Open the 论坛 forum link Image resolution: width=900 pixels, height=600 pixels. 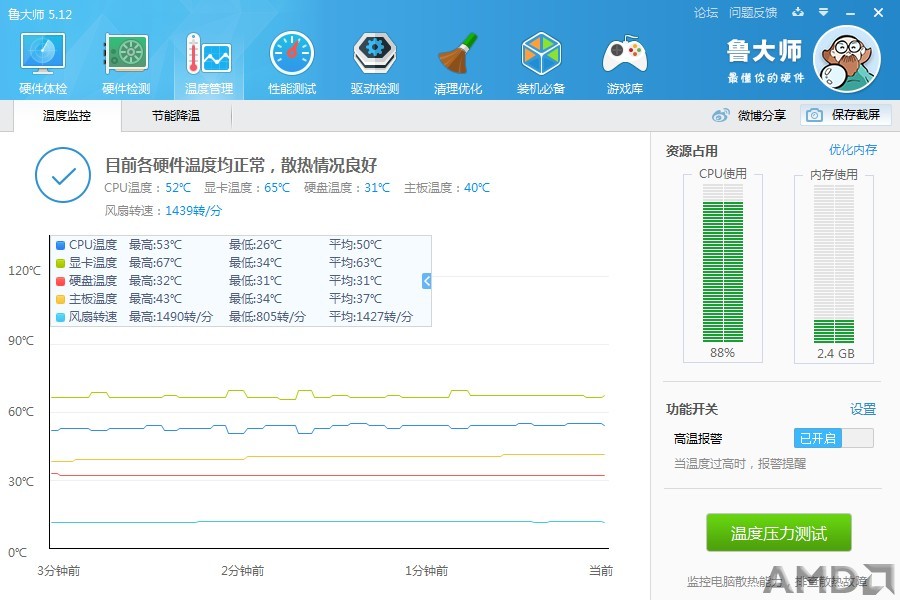point(705,13)
